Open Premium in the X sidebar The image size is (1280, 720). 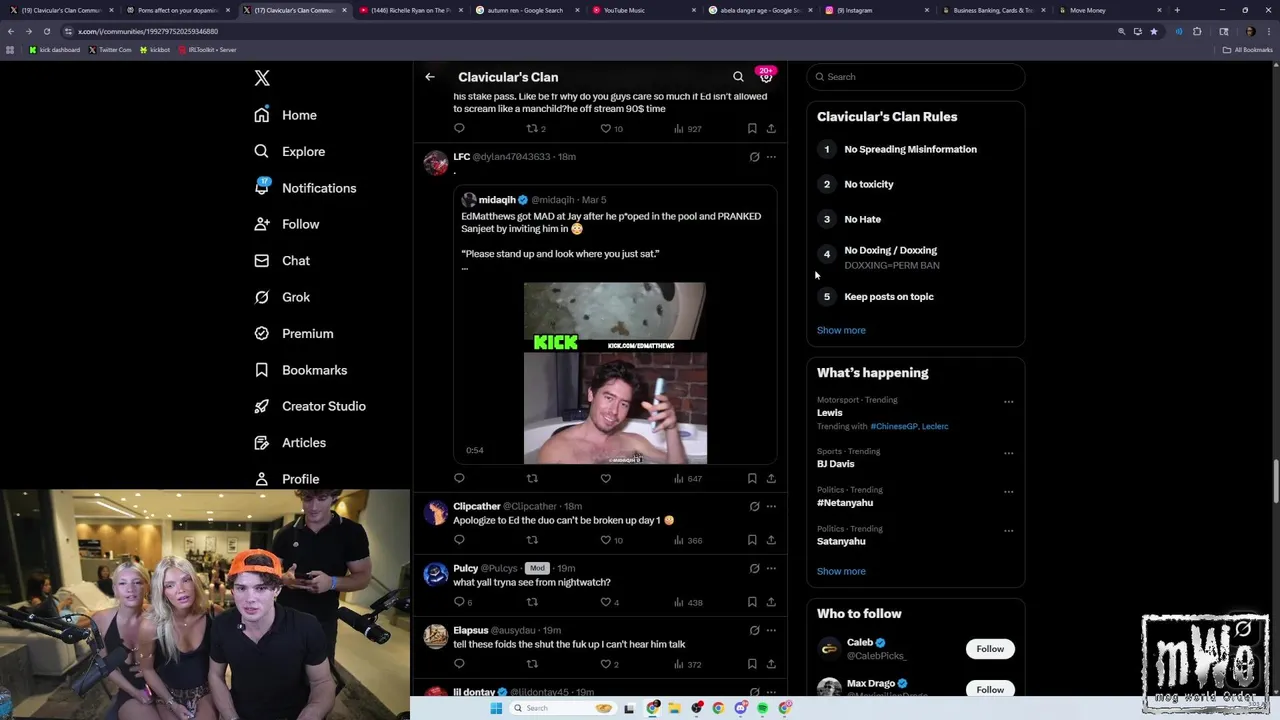293,333
